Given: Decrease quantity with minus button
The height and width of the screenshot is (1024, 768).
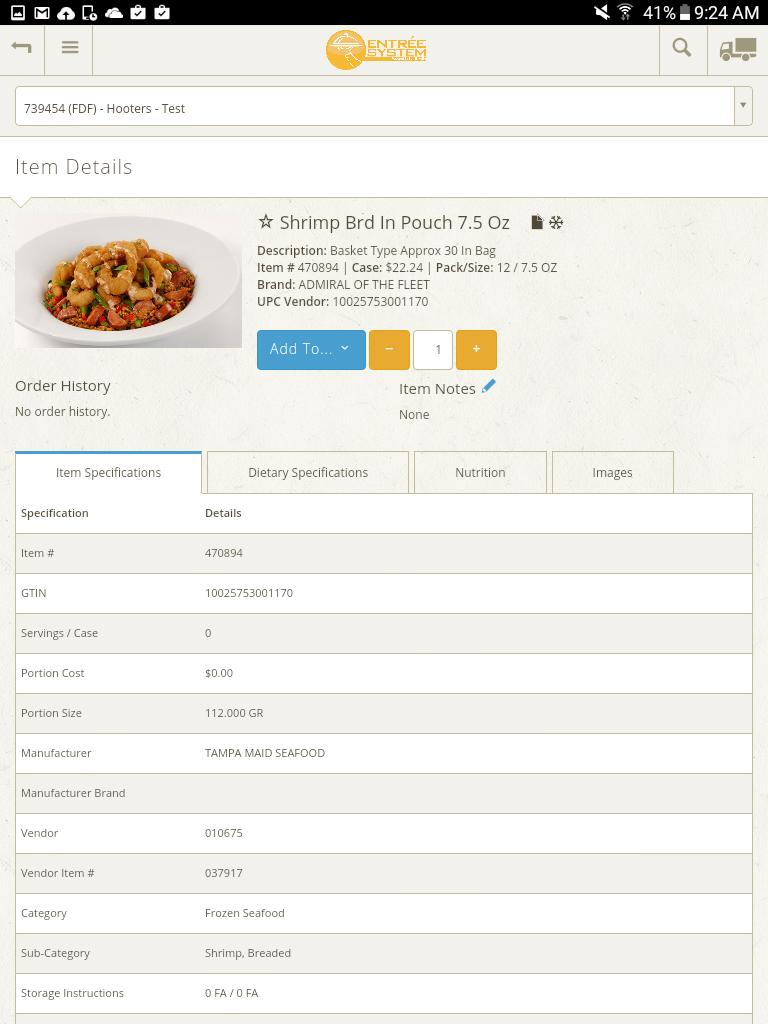Looking at the screenshot, I should pos(389,349).
